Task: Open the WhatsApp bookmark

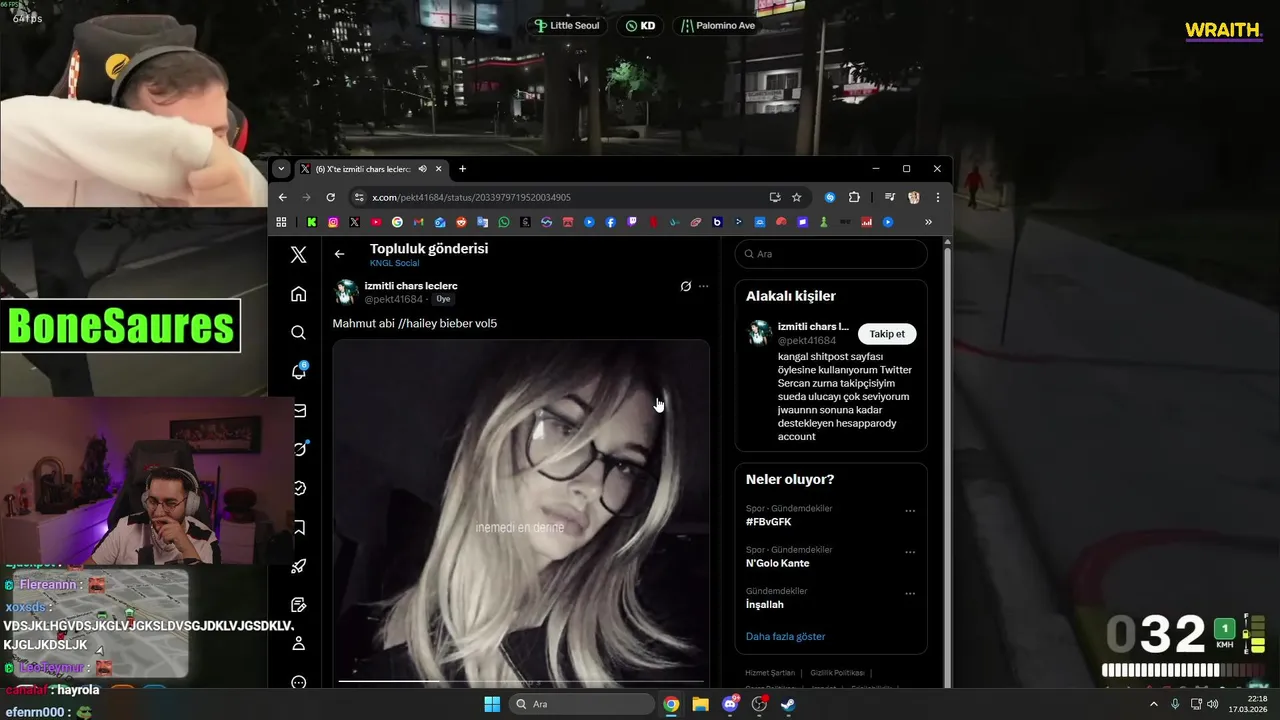Action: pos(504,222)
